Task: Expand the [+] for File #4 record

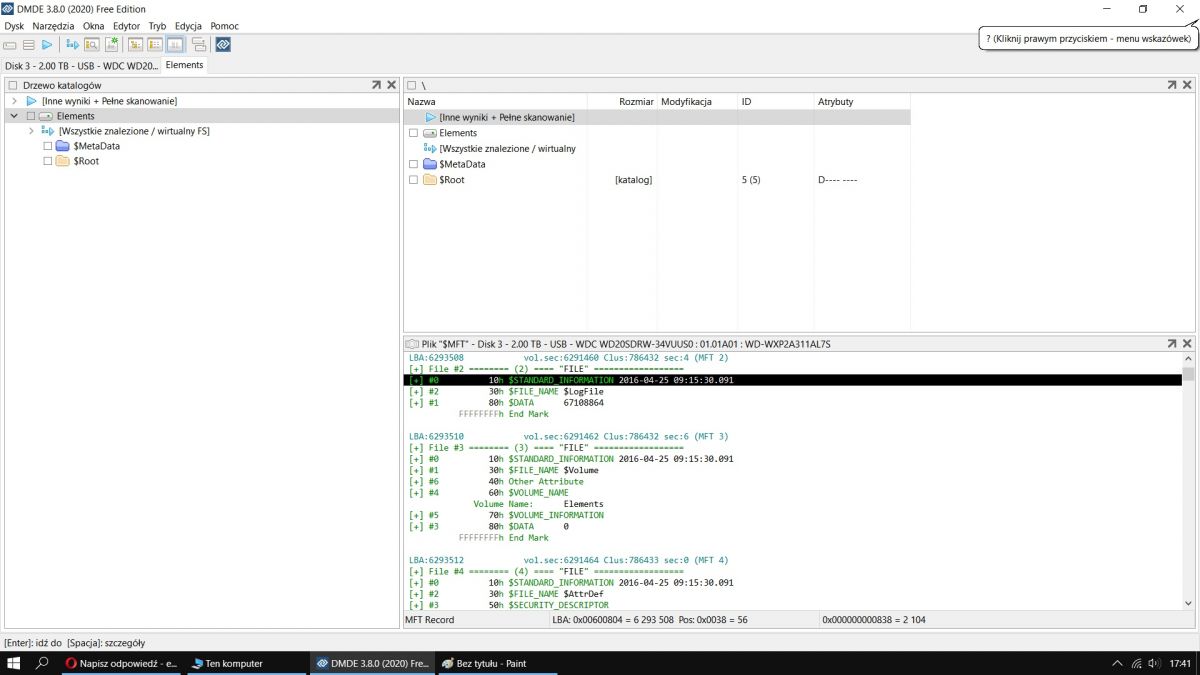Action: tap(416, 571)
